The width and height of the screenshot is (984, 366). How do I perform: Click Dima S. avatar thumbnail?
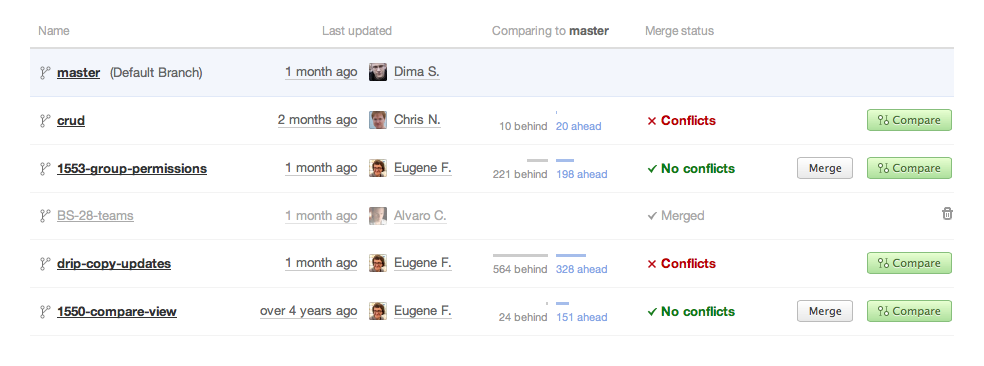[378, 72]
